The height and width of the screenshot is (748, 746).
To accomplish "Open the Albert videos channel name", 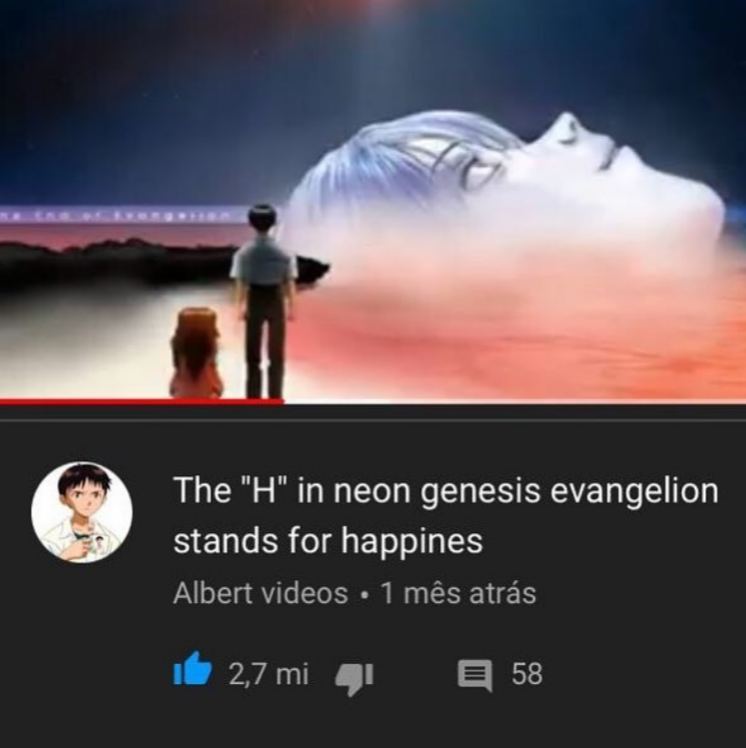I will [x=260, y=593].
